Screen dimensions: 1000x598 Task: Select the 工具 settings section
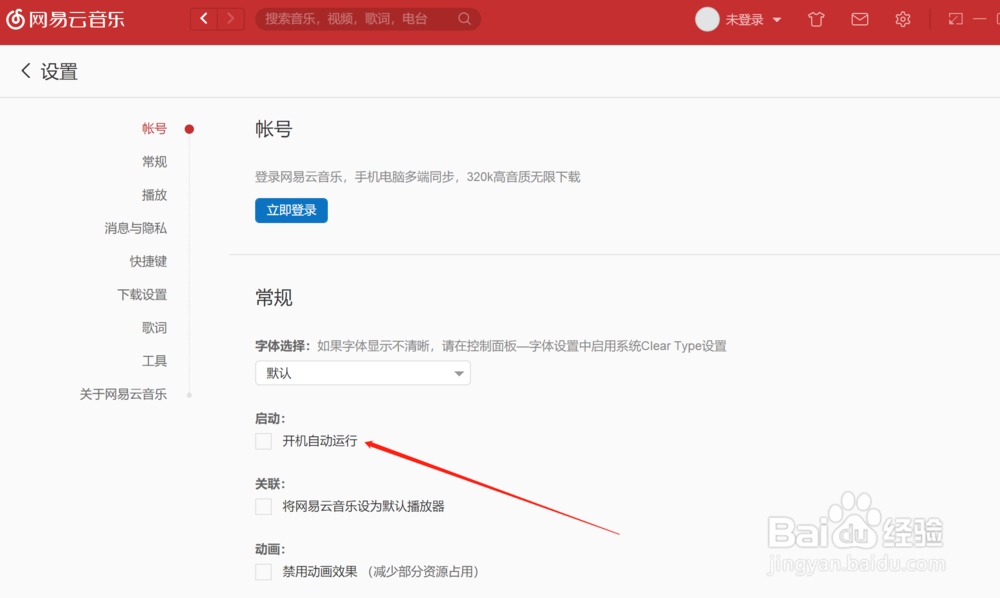pos(154,361)
